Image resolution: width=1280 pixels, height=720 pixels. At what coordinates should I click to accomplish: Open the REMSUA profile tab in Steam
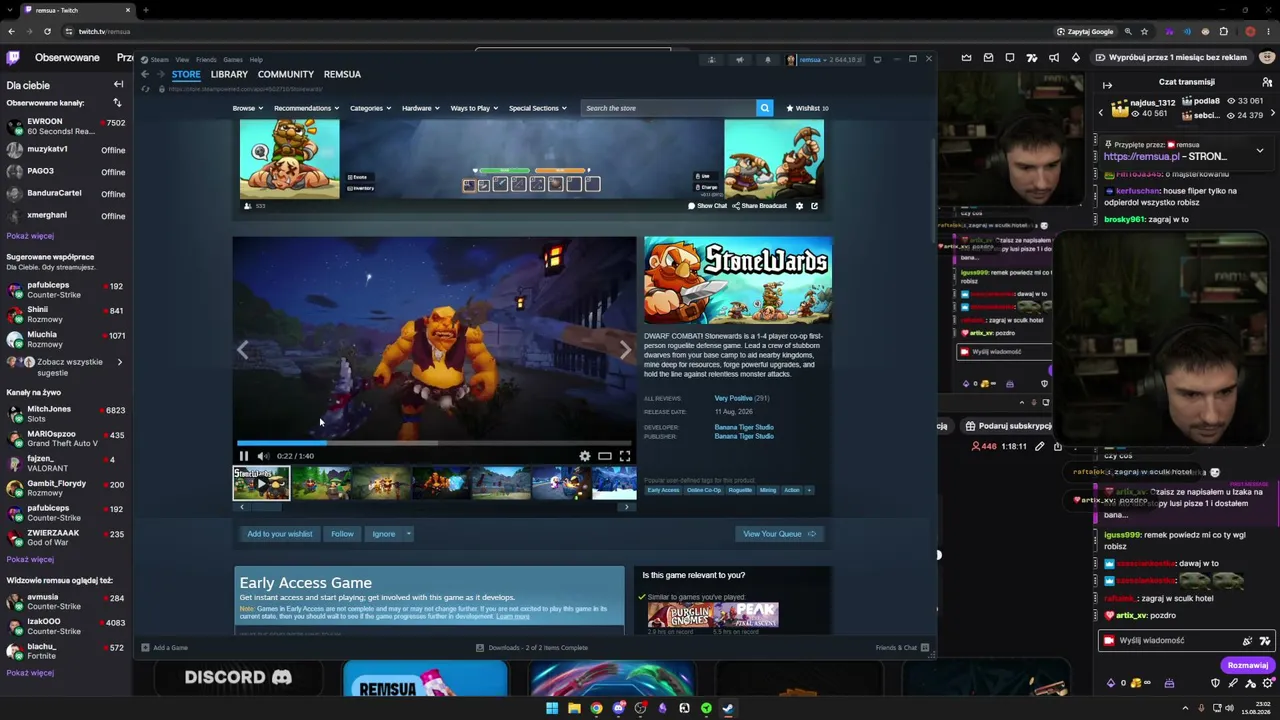pyautogui.click(x=342, y=74)
